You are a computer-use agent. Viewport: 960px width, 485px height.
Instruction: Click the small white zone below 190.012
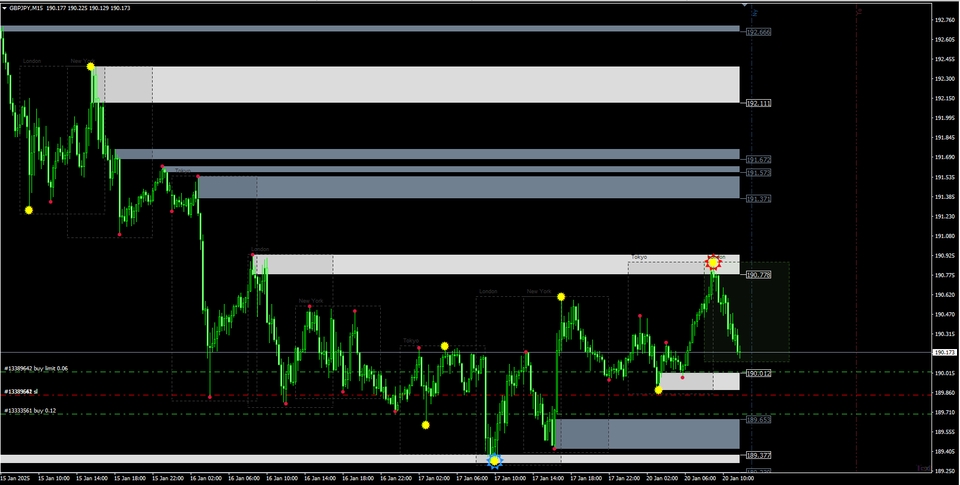(x=699, y=382)
